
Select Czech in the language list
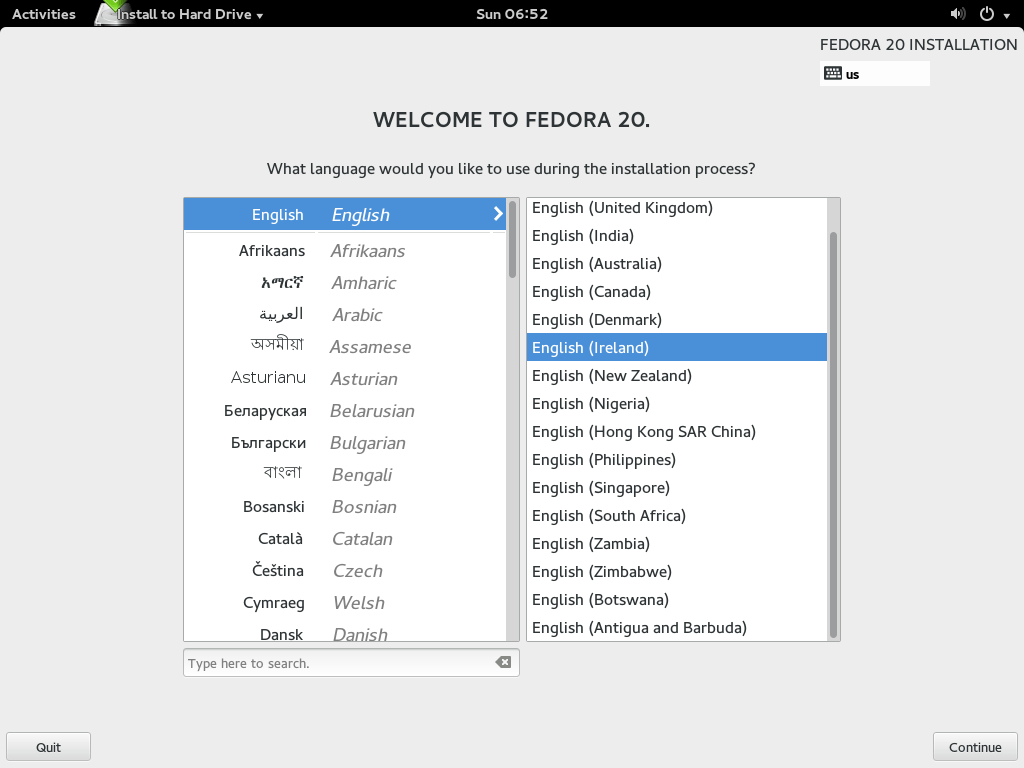pyautogui.click(x=345, y=571)
